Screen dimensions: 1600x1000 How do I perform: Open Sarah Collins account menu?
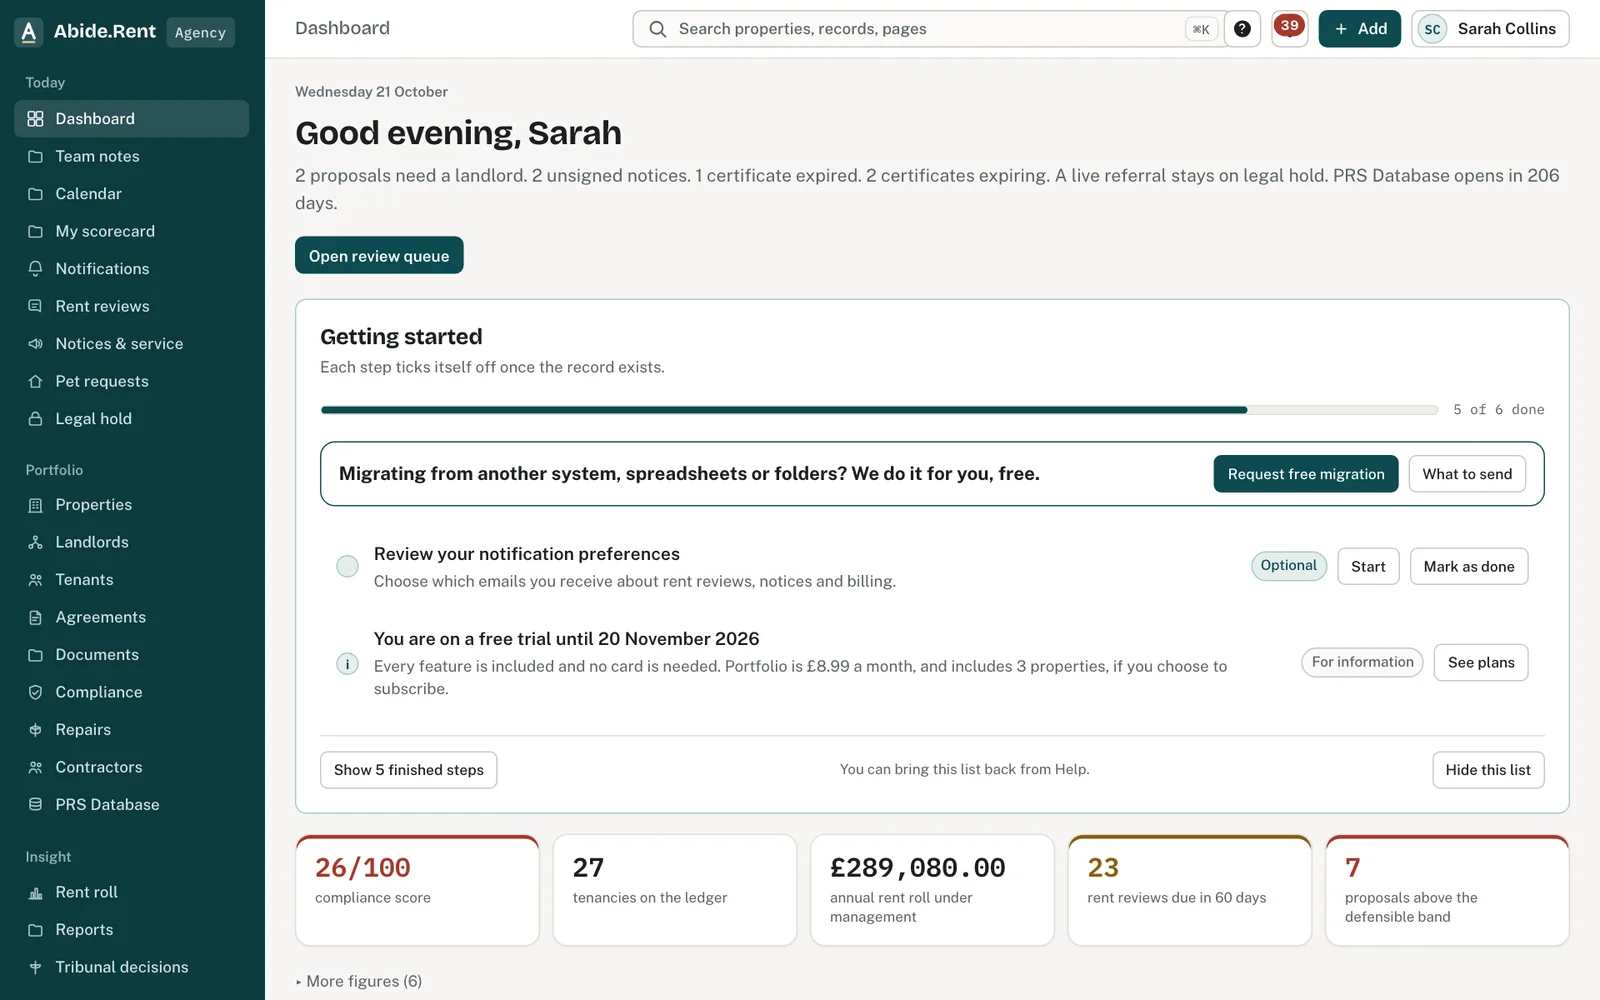click(x=1490, y=29)
